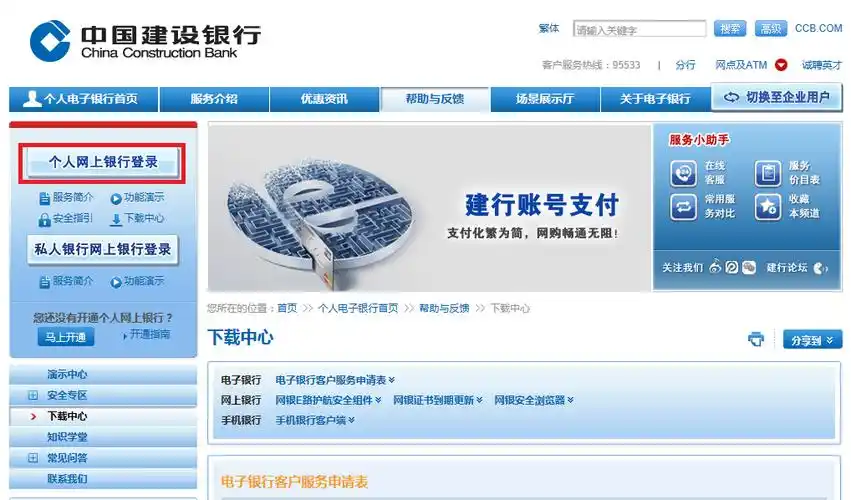Screen dimensions: 851x500
Task: Expand the 常见问答 sidebar item
Action: [x=33, y=458]
